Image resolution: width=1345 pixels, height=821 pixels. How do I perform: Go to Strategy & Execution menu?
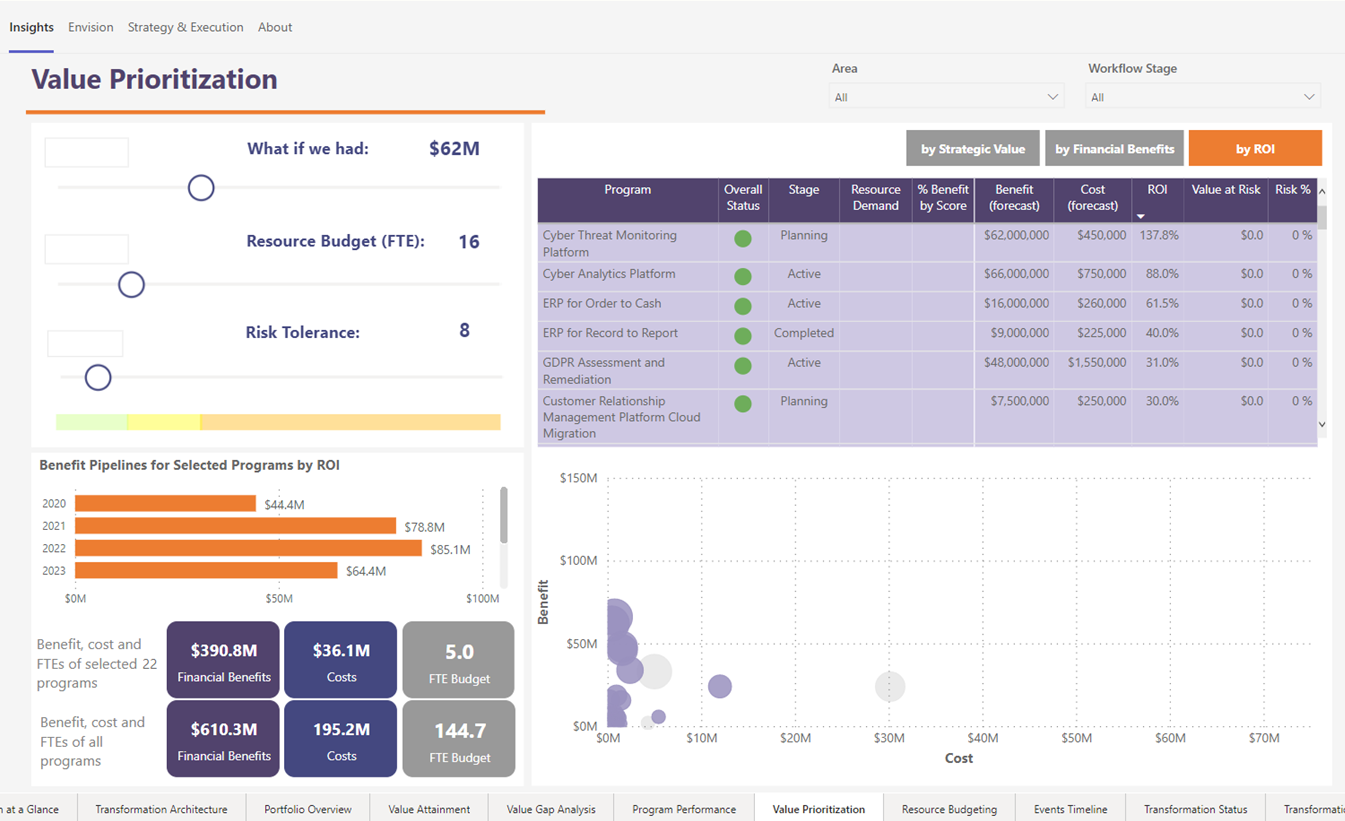click(x=185, y=27)
